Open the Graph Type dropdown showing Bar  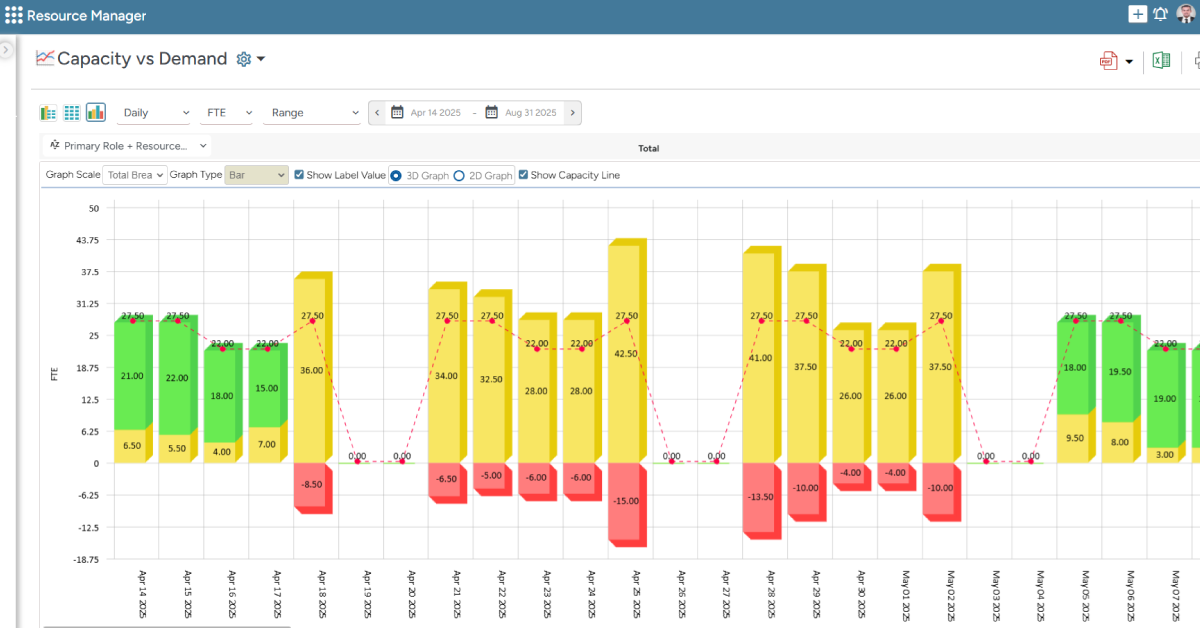coord(256,174)
